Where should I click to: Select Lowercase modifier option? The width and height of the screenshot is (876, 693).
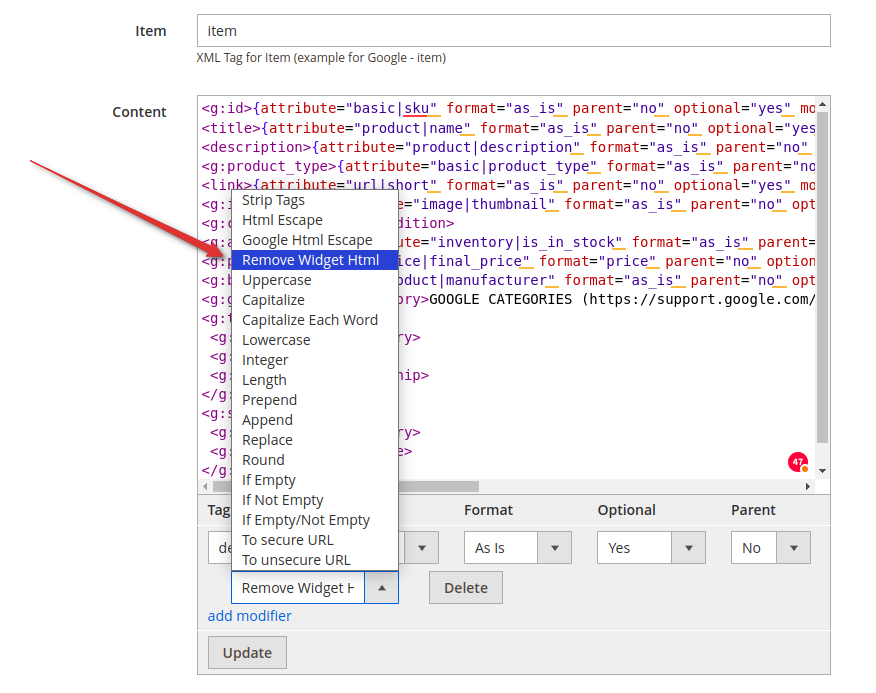(x=315, y=340)
